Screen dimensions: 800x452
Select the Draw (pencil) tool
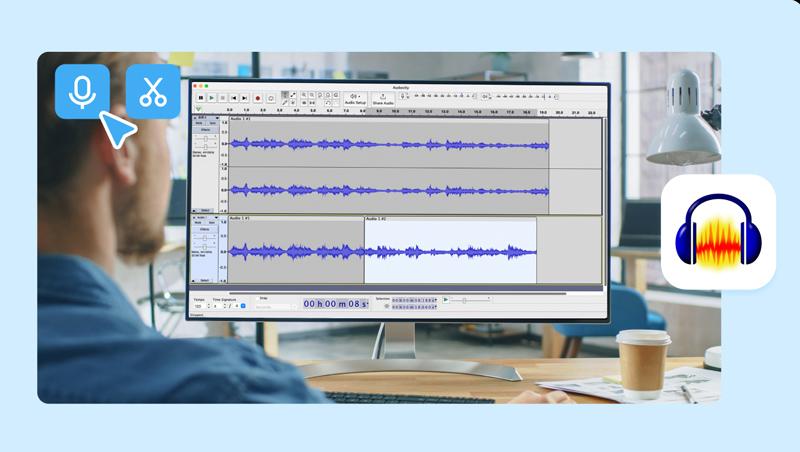pos(285,103)
